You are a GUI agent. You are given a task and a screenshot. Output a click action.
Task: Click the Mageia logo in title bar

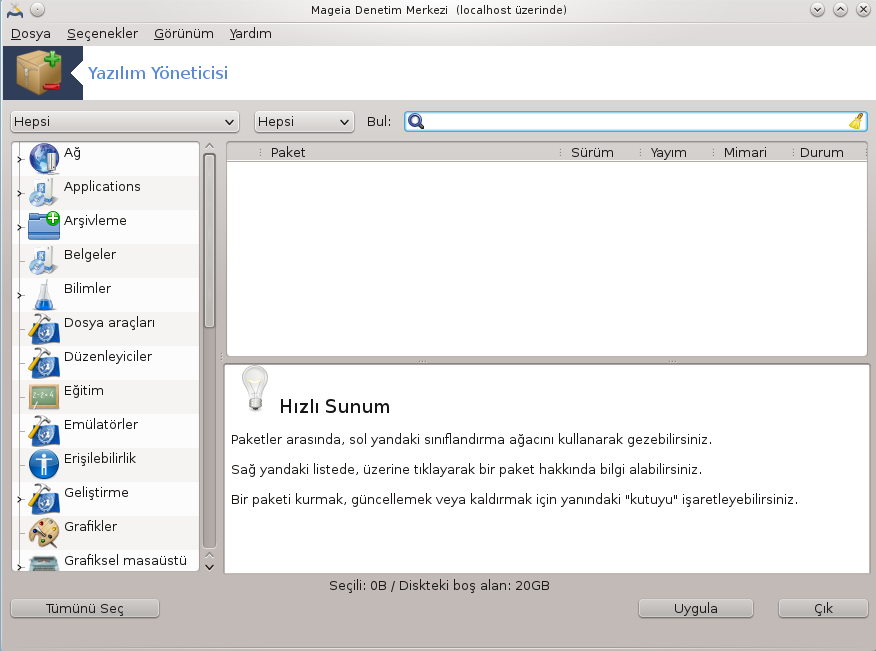click(15, 9)
